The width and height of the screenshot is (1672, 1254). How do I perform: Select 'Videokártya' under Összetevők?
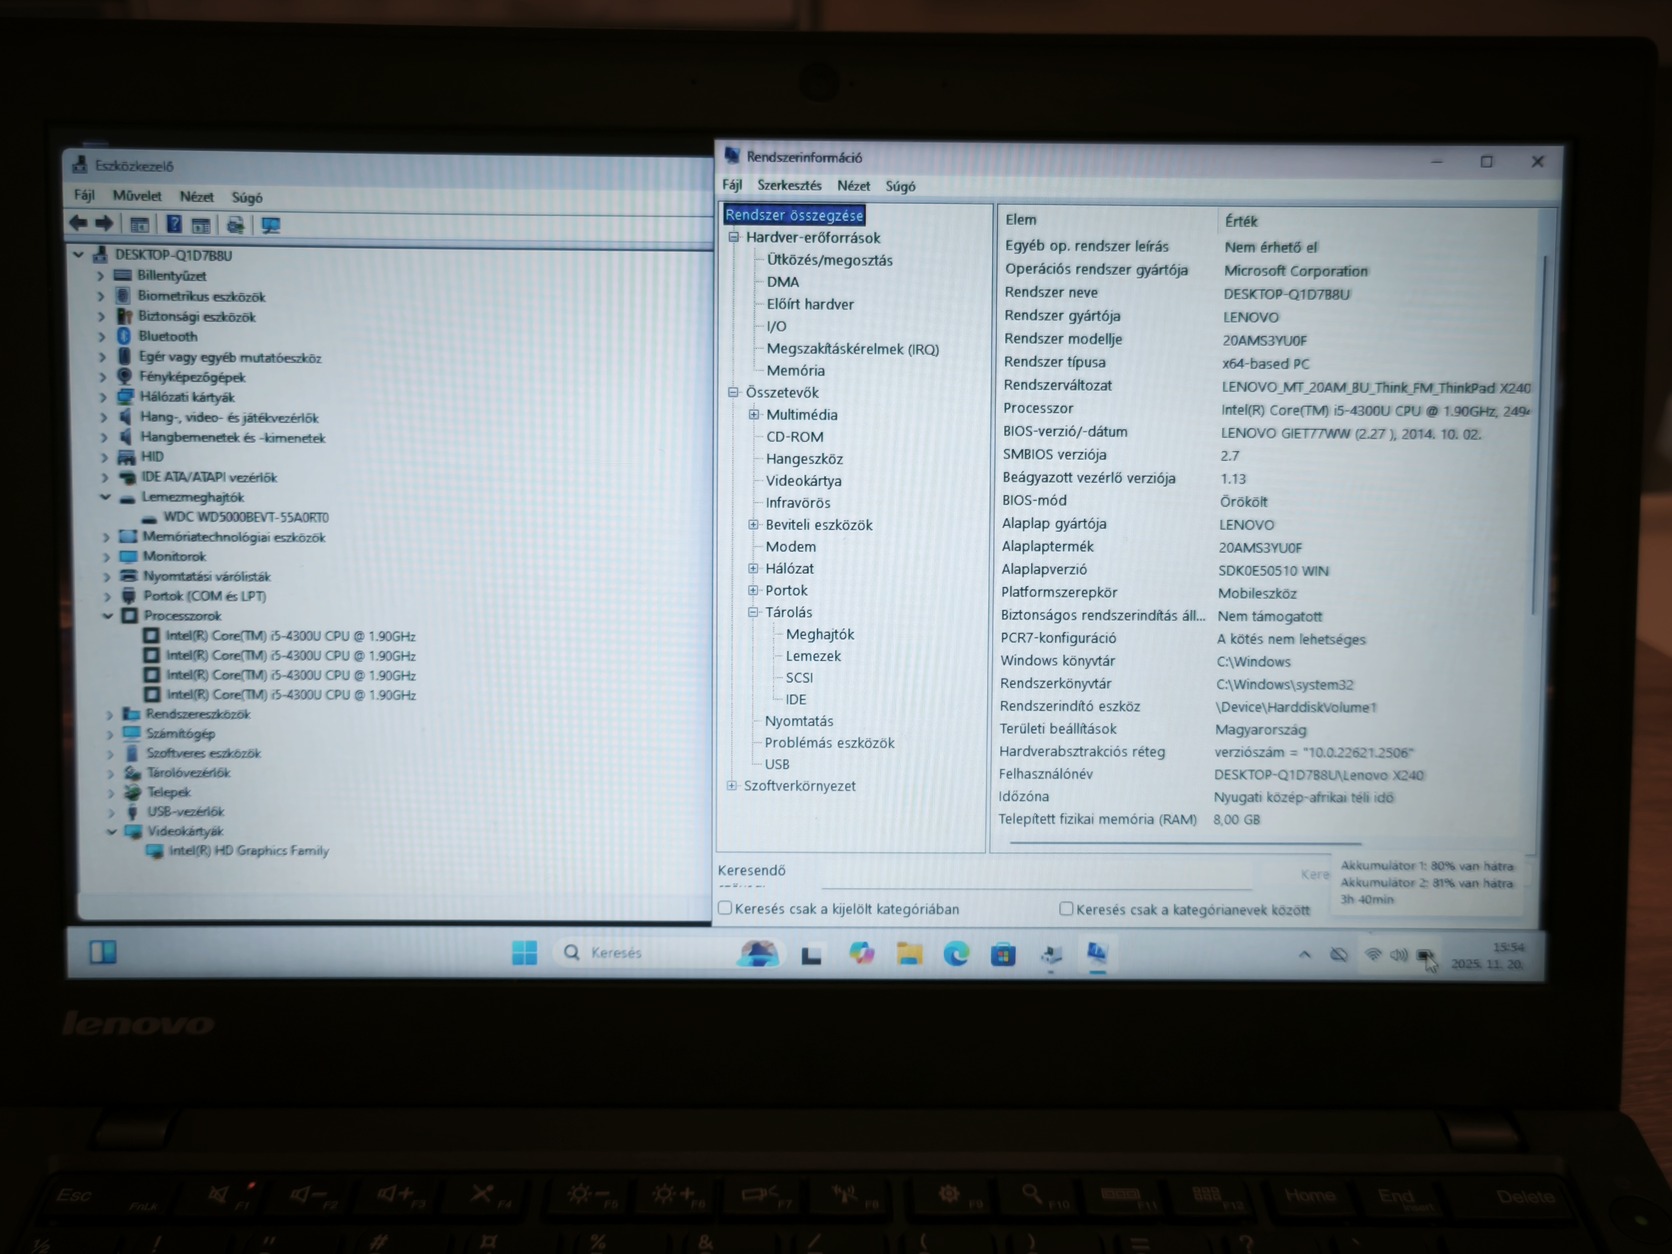coord(803,480)
